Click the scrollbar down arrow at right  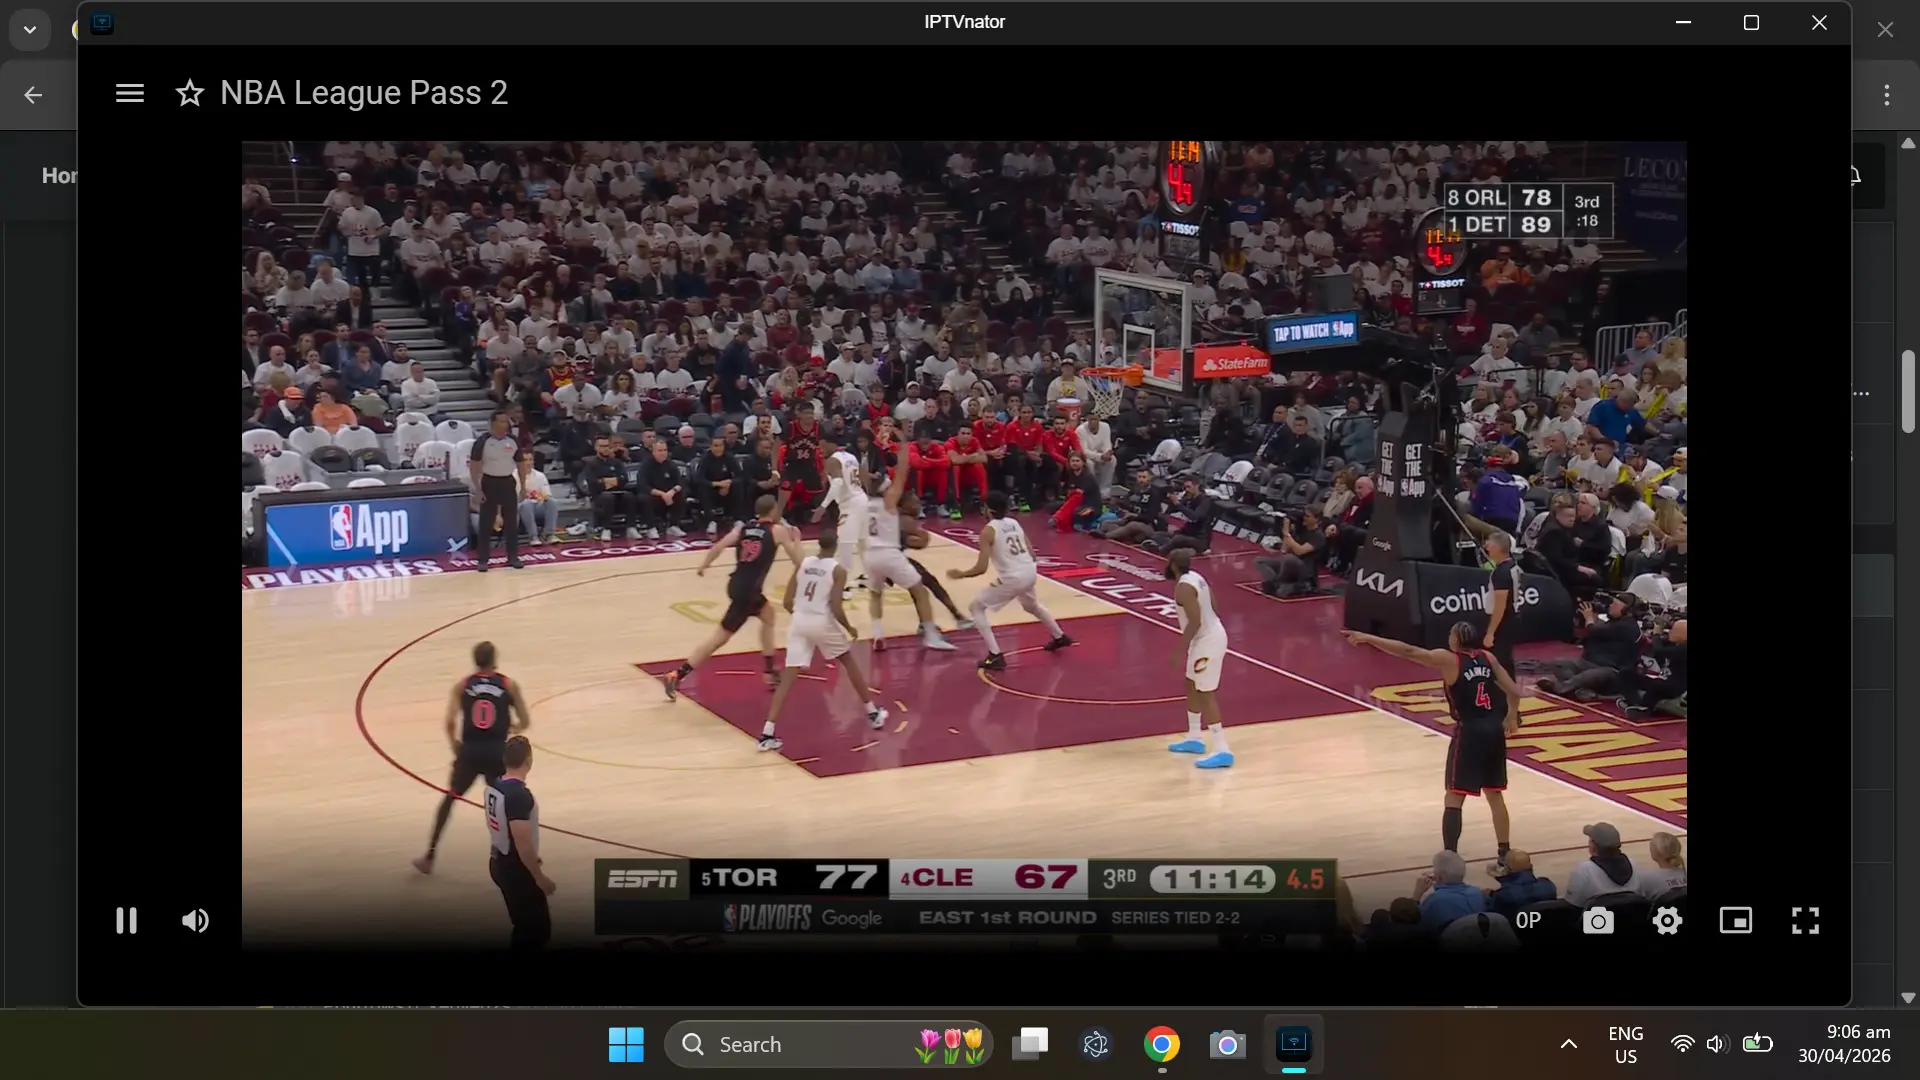point(1908,997)
